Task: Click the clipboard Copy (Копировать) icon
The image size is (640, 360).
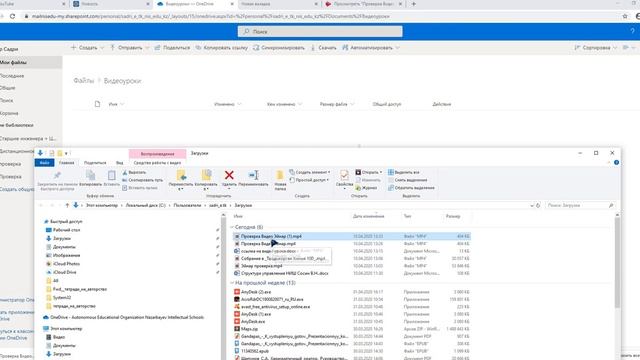Action: coord(91,176)
